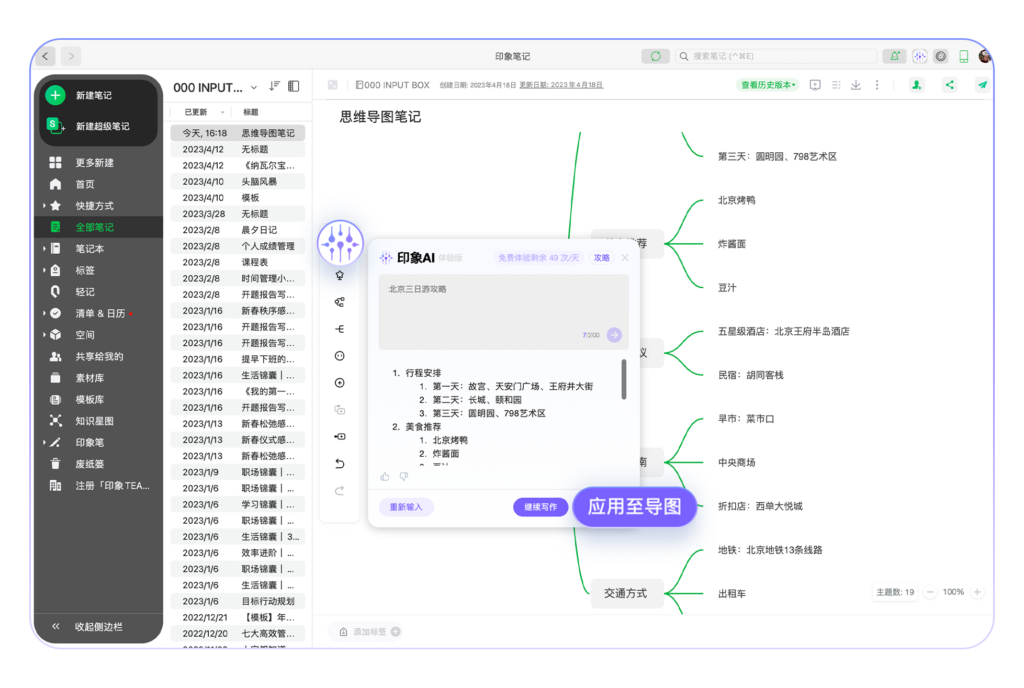
Task: Expand the 标签 tags arrow
Action: (44, 270)
